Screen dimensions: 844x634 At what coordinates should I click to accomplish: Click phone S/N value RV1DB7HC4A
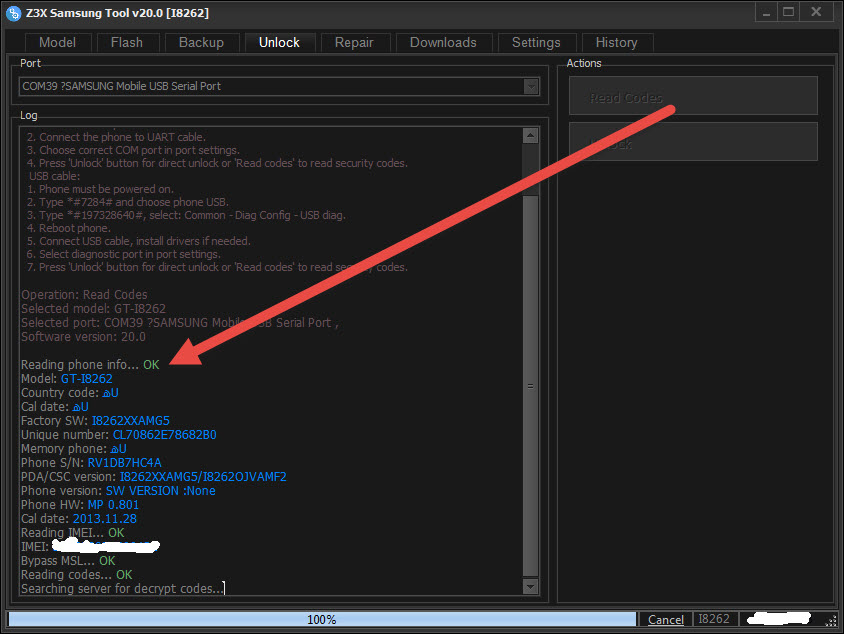coord(124,463)
